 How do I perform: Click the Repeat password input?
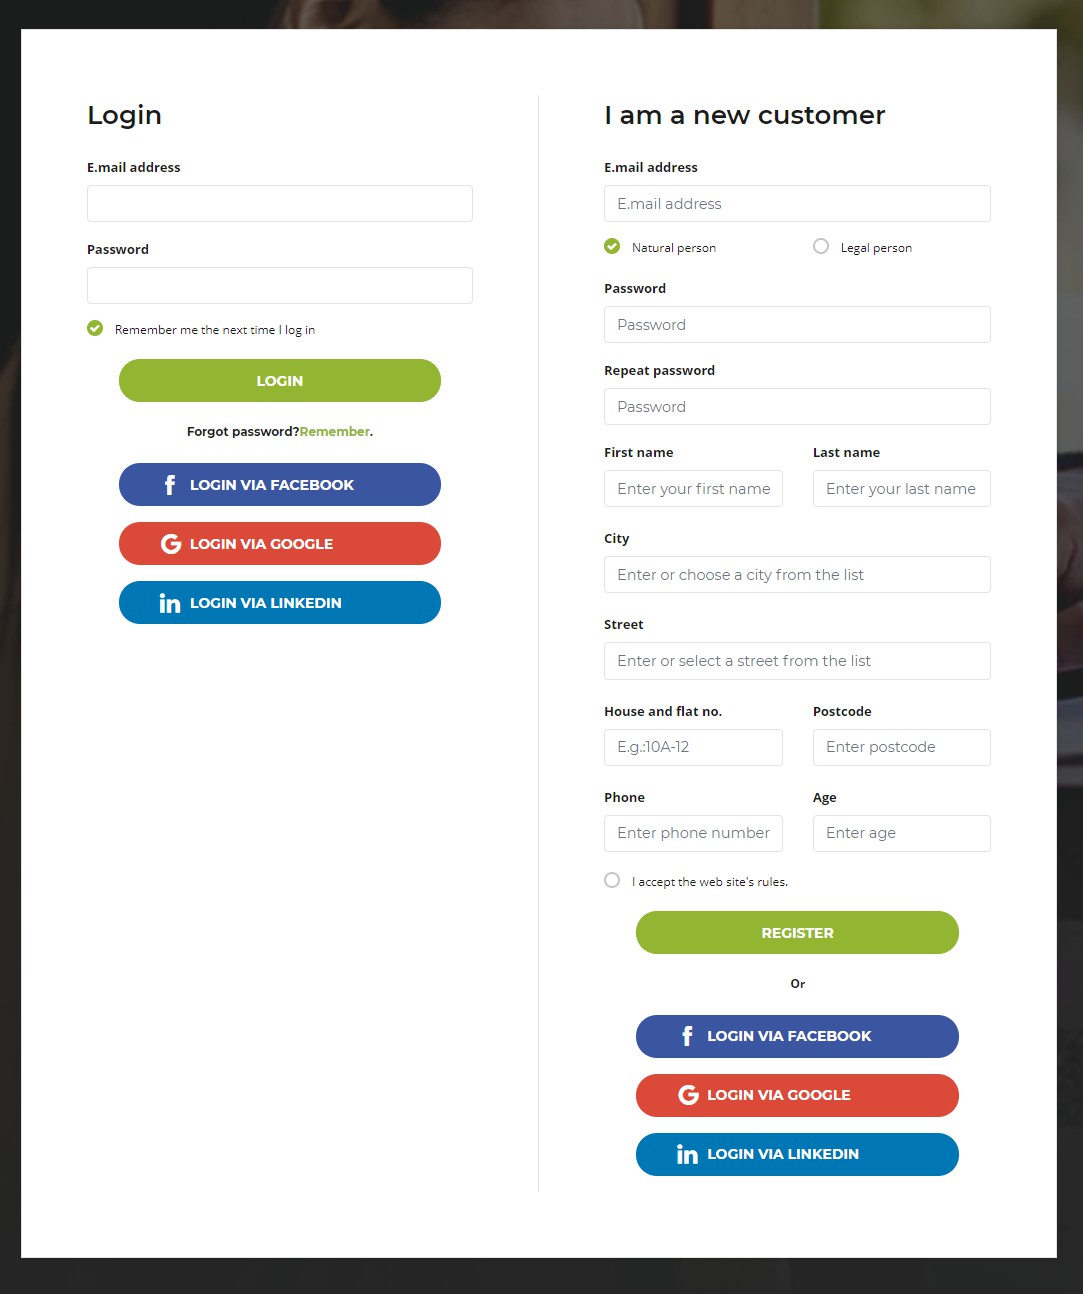[x=797, y=407]
